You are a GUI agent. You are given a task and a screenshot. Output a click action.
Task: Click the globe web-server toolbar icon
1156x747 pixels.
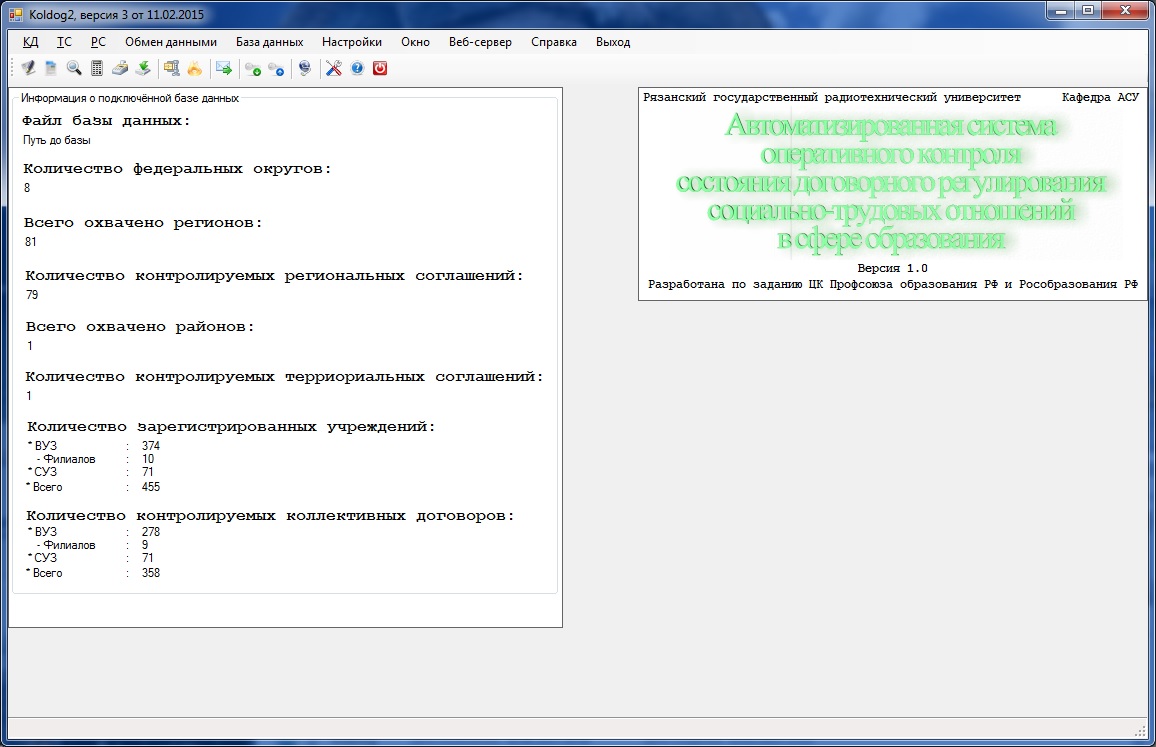(x=304, y=69)
